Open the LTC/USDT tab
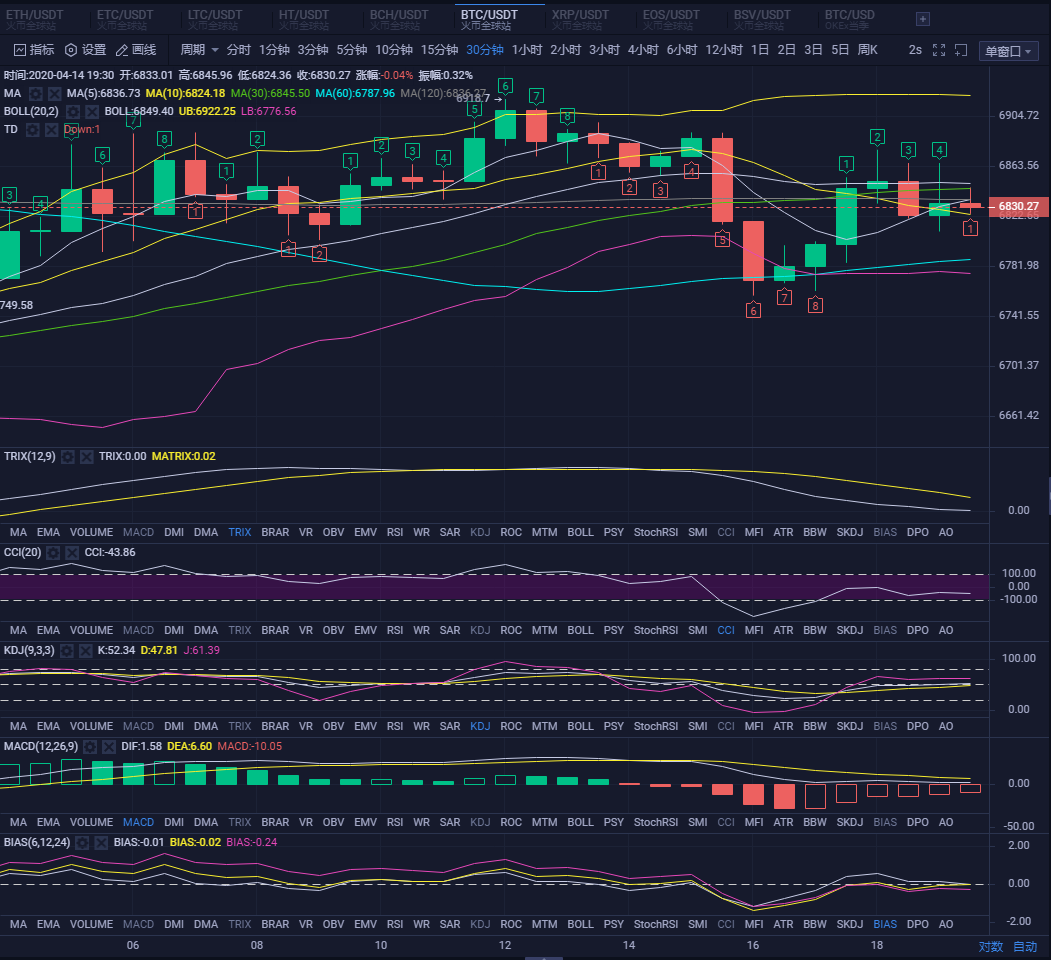This screenshot has height=960, width=1051. point(214,19)
